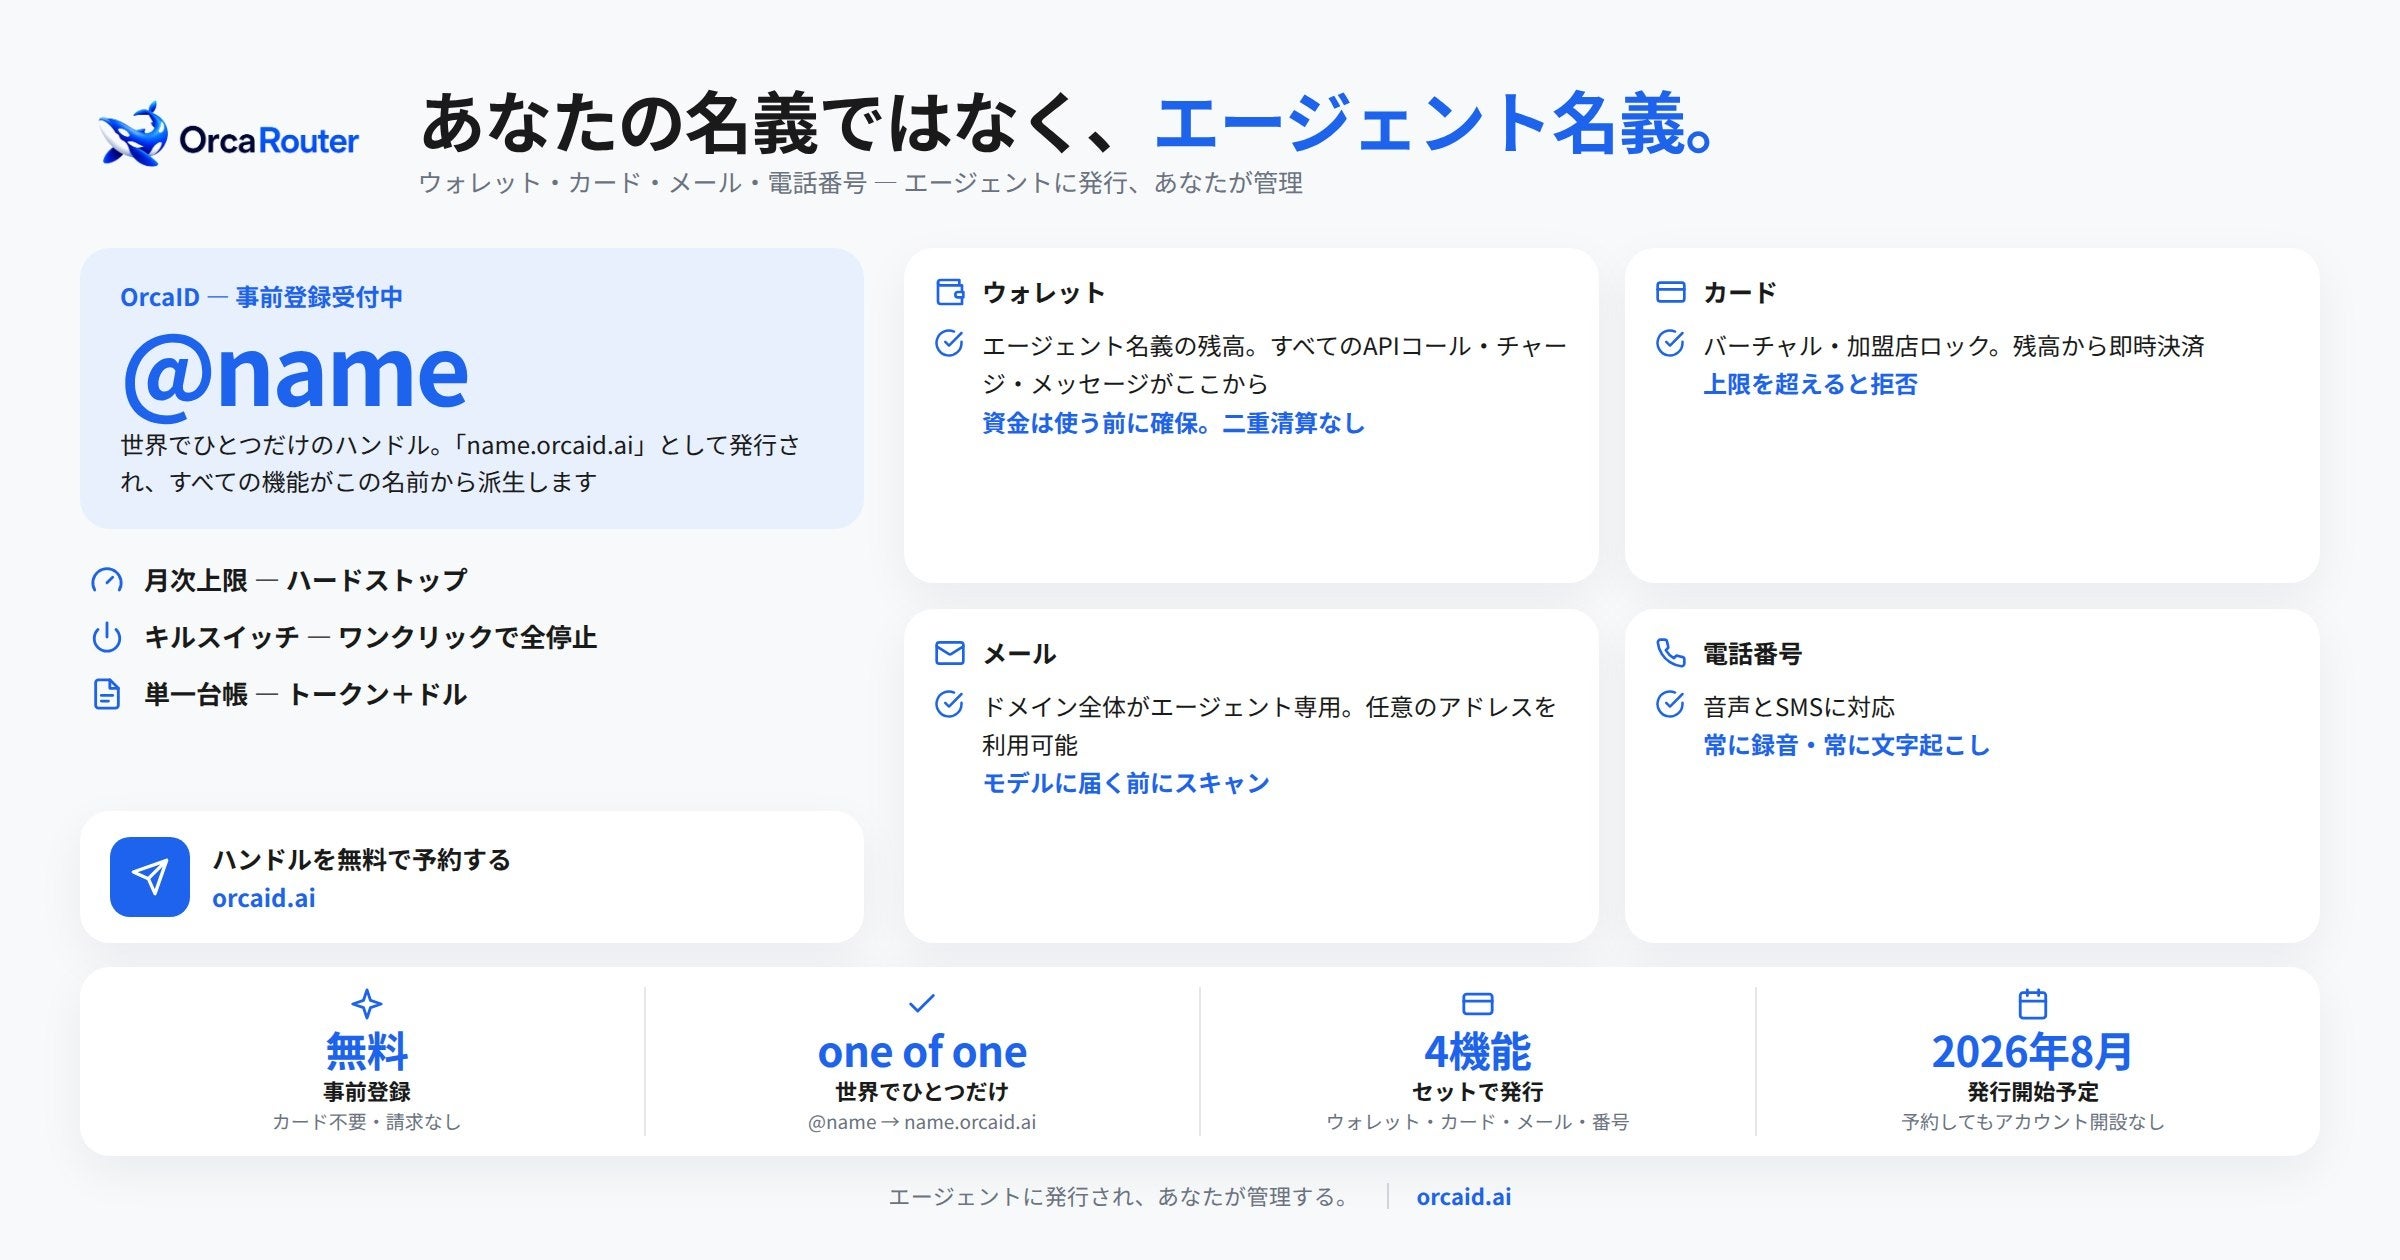Screen dimensions: 2400x1260
Task: Click the 予約してもアカウント開設なし caption
Action: (x=2033, y=1122)
